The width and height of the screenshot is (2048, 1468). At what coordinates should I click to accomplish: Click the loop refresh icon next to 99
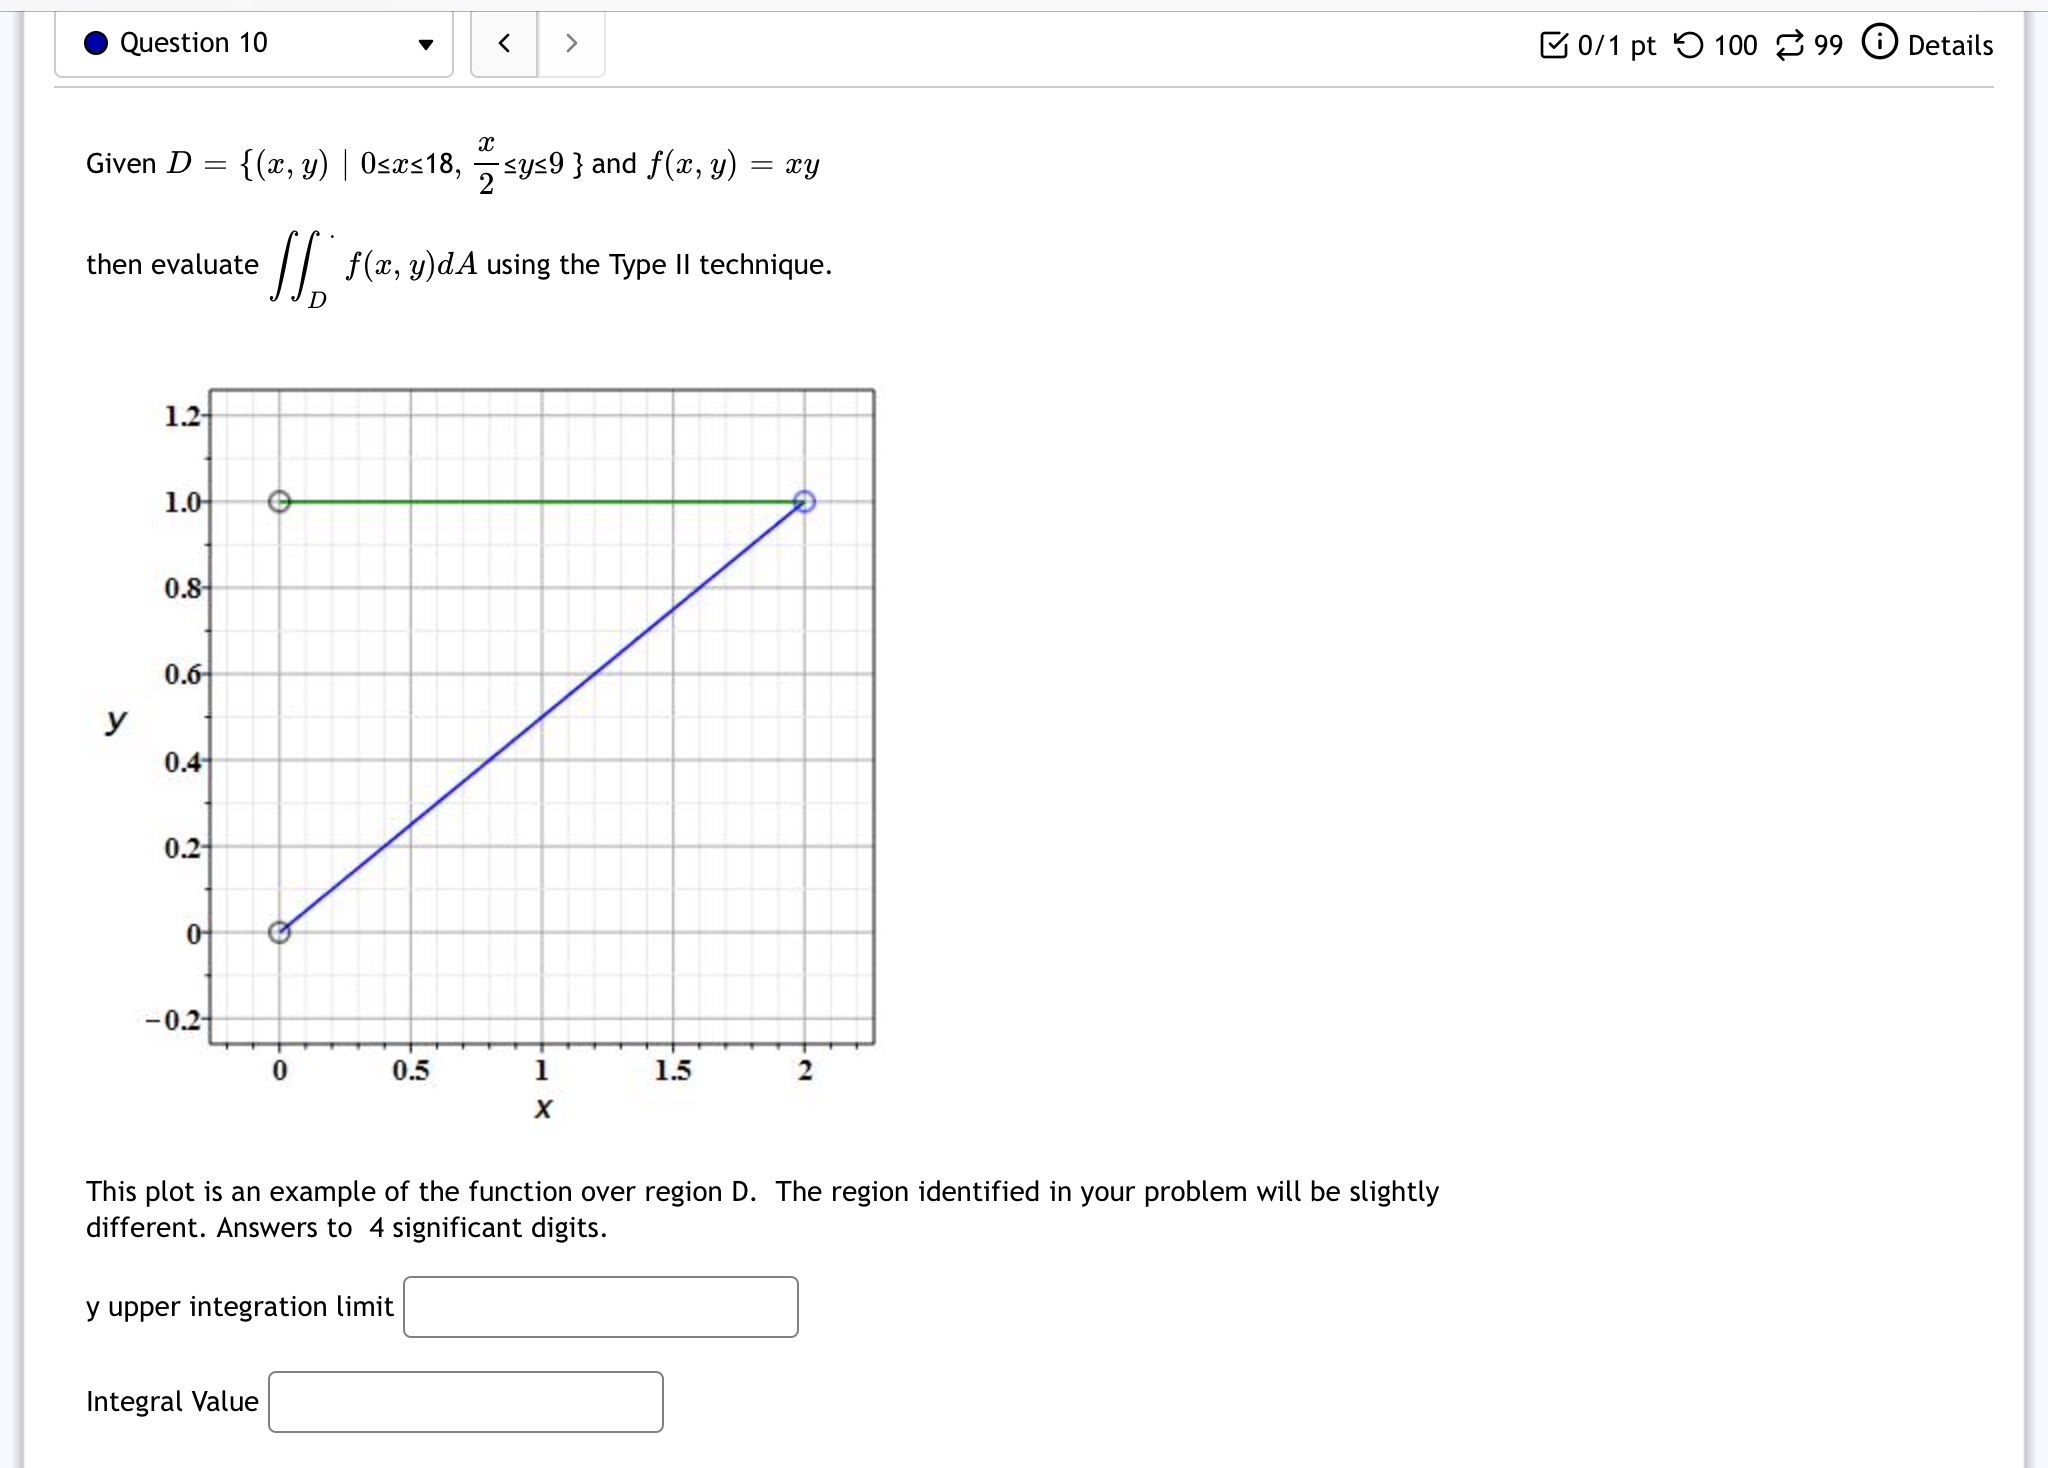(1791, 45)
